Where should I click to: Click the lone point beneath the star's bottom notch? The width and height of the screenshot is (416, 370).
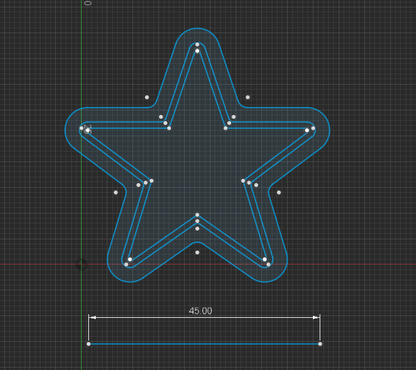tap(197, 252)
